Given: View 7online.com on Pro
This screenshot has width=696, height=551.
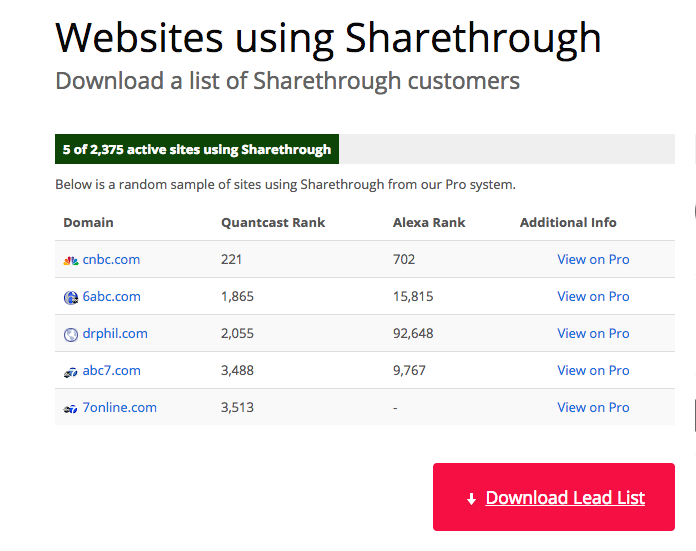Looking at the screenshot, I should (593, 407).
